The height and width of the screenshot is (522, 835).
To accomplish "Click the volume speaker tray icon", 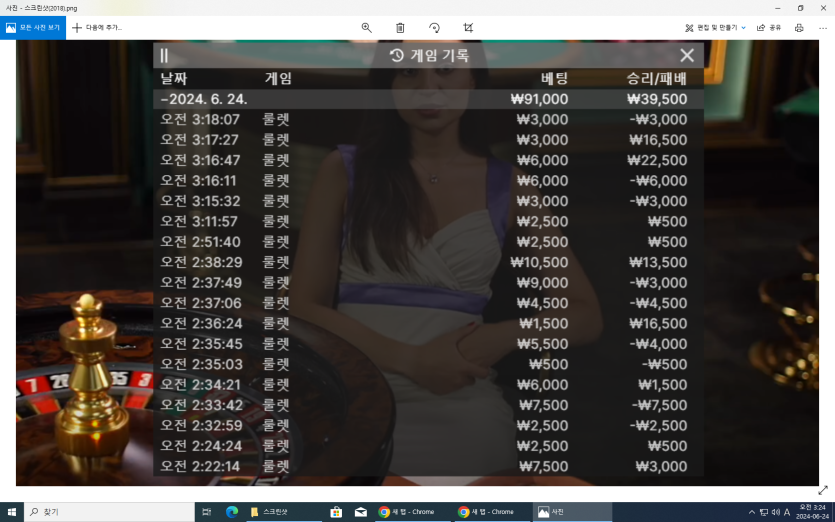I will (775, 512).
